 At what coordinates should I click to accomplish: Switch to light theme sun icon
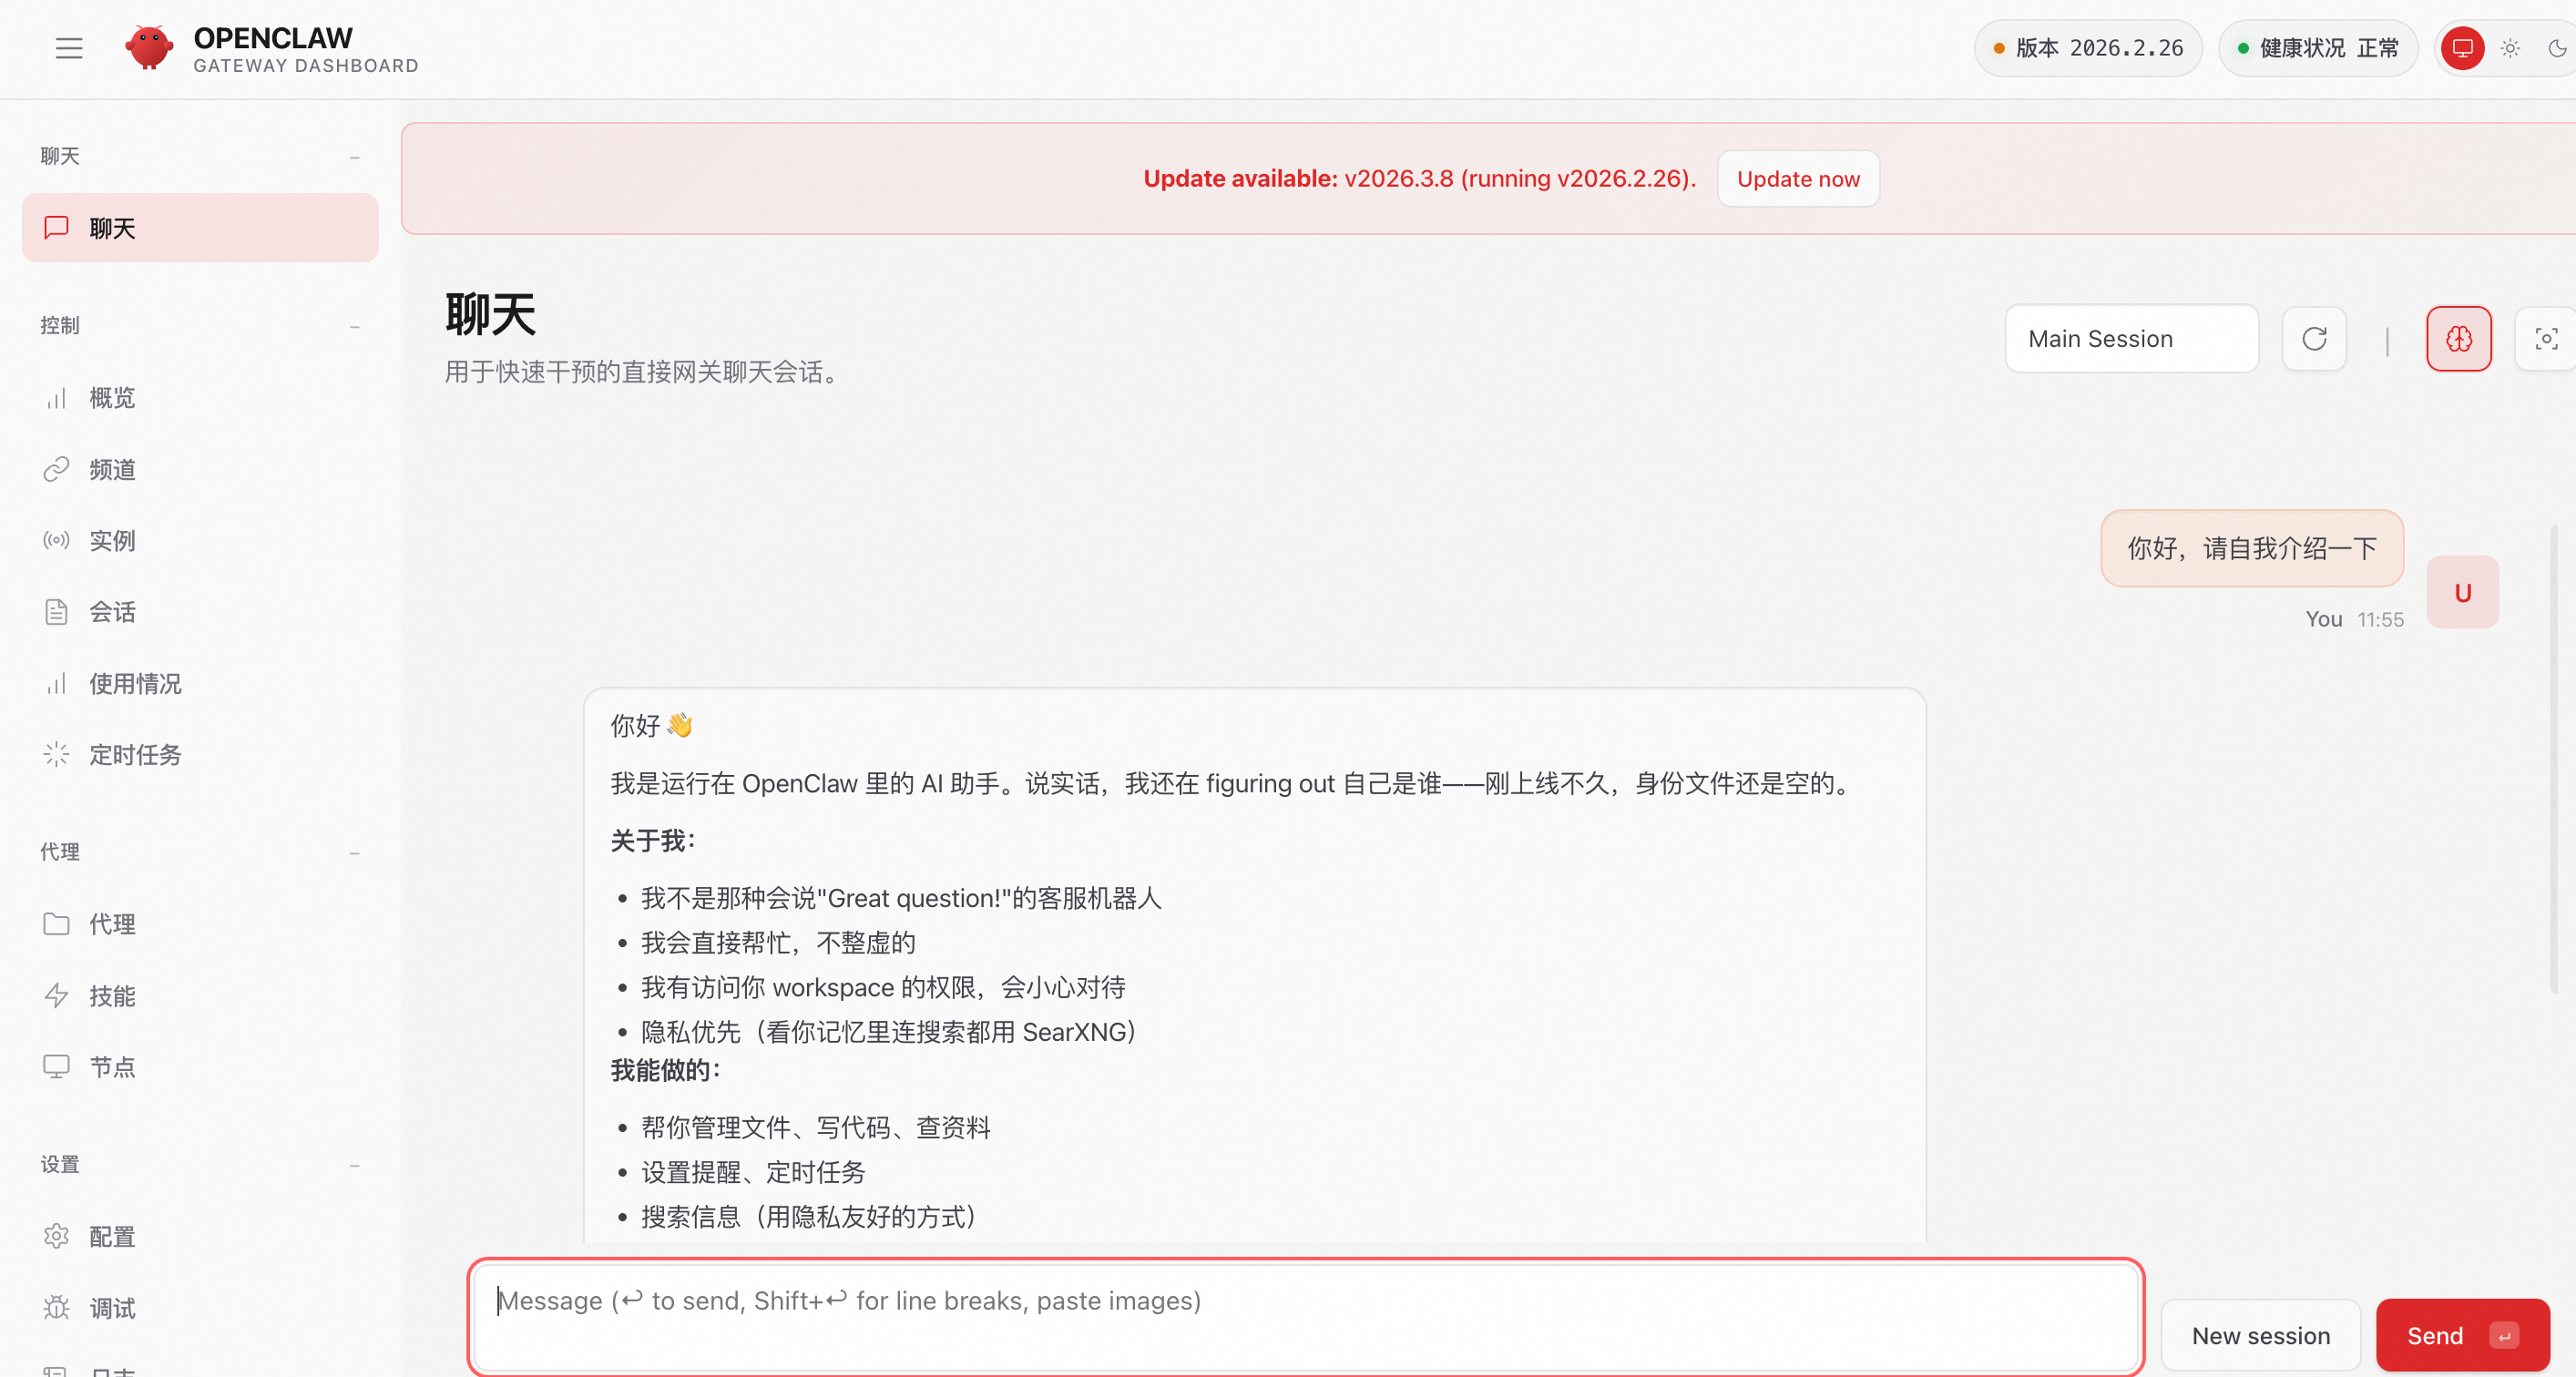click(2510, 48)
